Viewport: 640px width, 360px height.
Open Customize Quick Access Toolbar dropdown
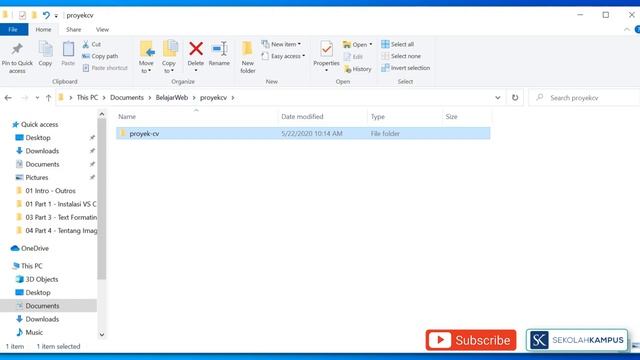56,16
